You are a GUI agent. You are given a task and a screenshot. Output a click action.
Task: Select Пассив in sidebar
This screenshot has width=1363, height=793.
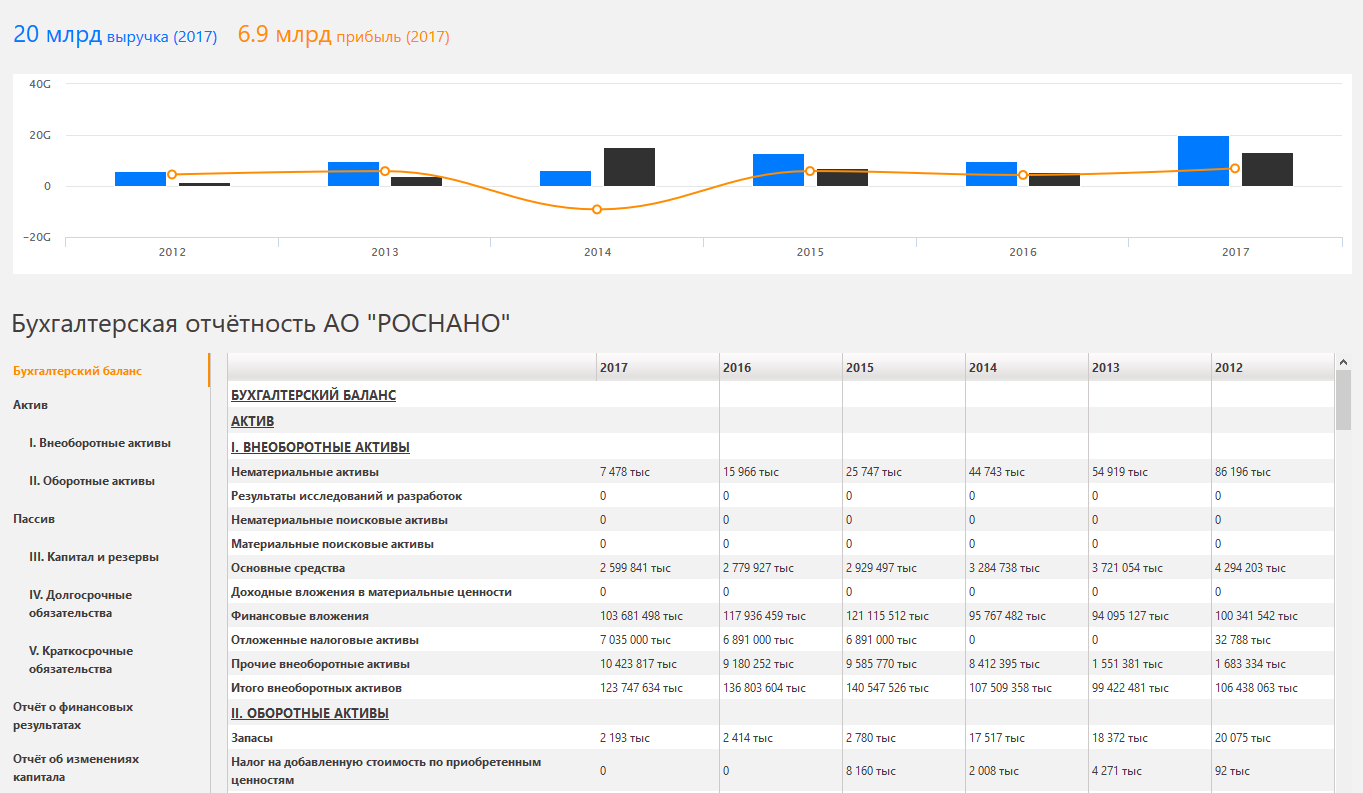click(x=34, y=519)
